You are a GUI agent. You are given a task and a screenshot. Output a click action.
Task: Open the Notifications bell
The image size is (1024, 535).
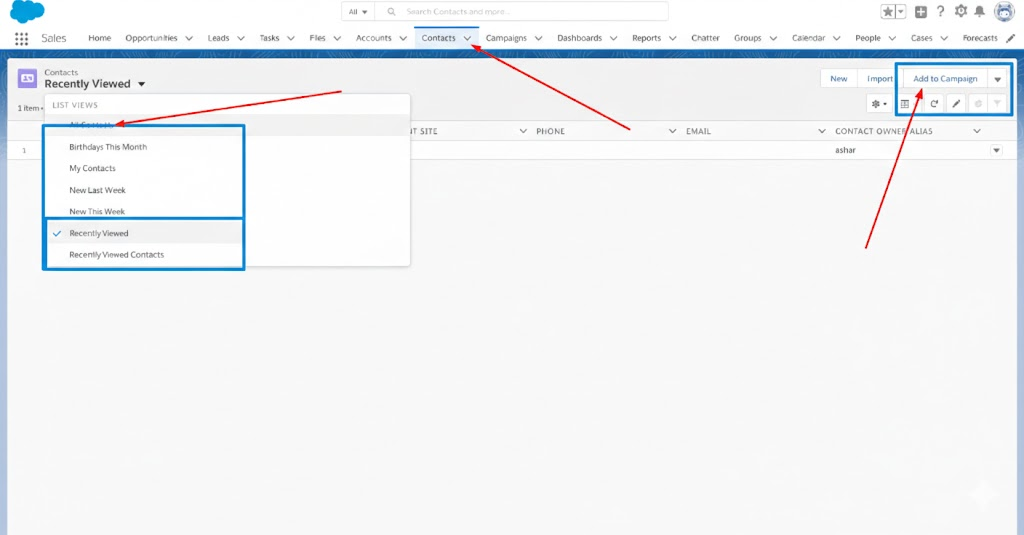[980, 12]
